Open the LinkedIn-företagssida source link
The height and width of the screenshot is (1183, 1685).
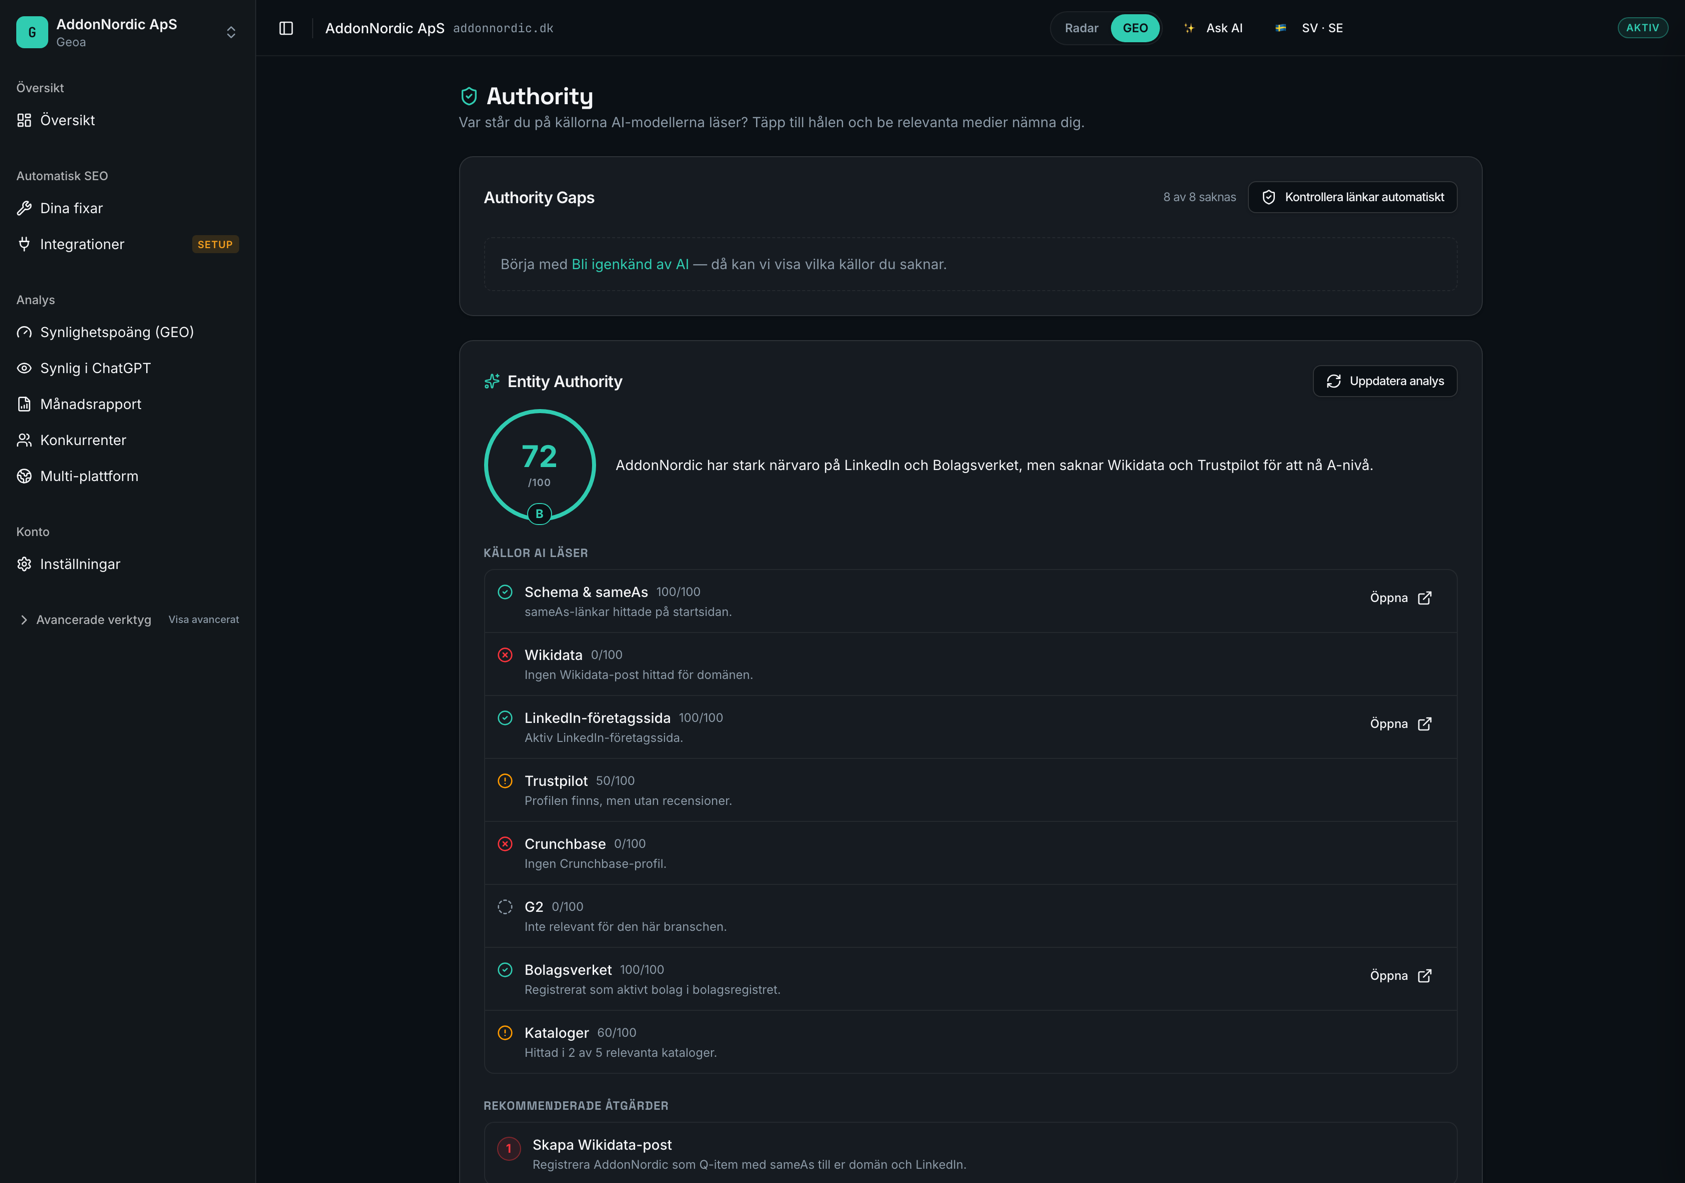[x=1401, y=724]
